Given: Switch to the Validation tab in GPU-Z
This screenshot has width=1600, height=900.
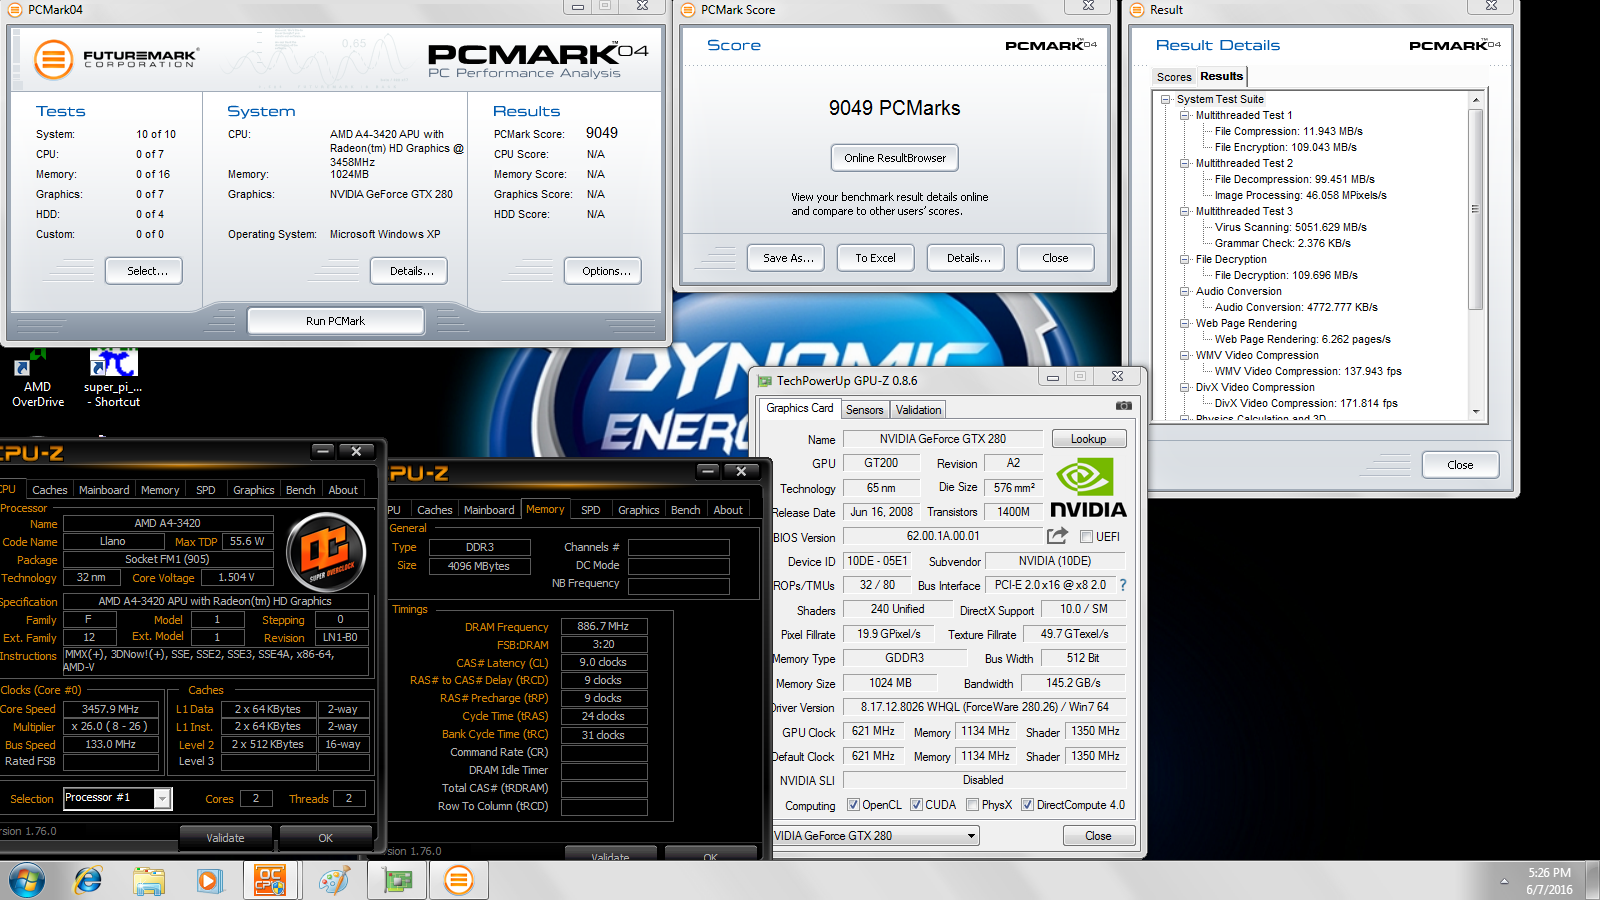Looking at the screenshot, I should point(918,410).
